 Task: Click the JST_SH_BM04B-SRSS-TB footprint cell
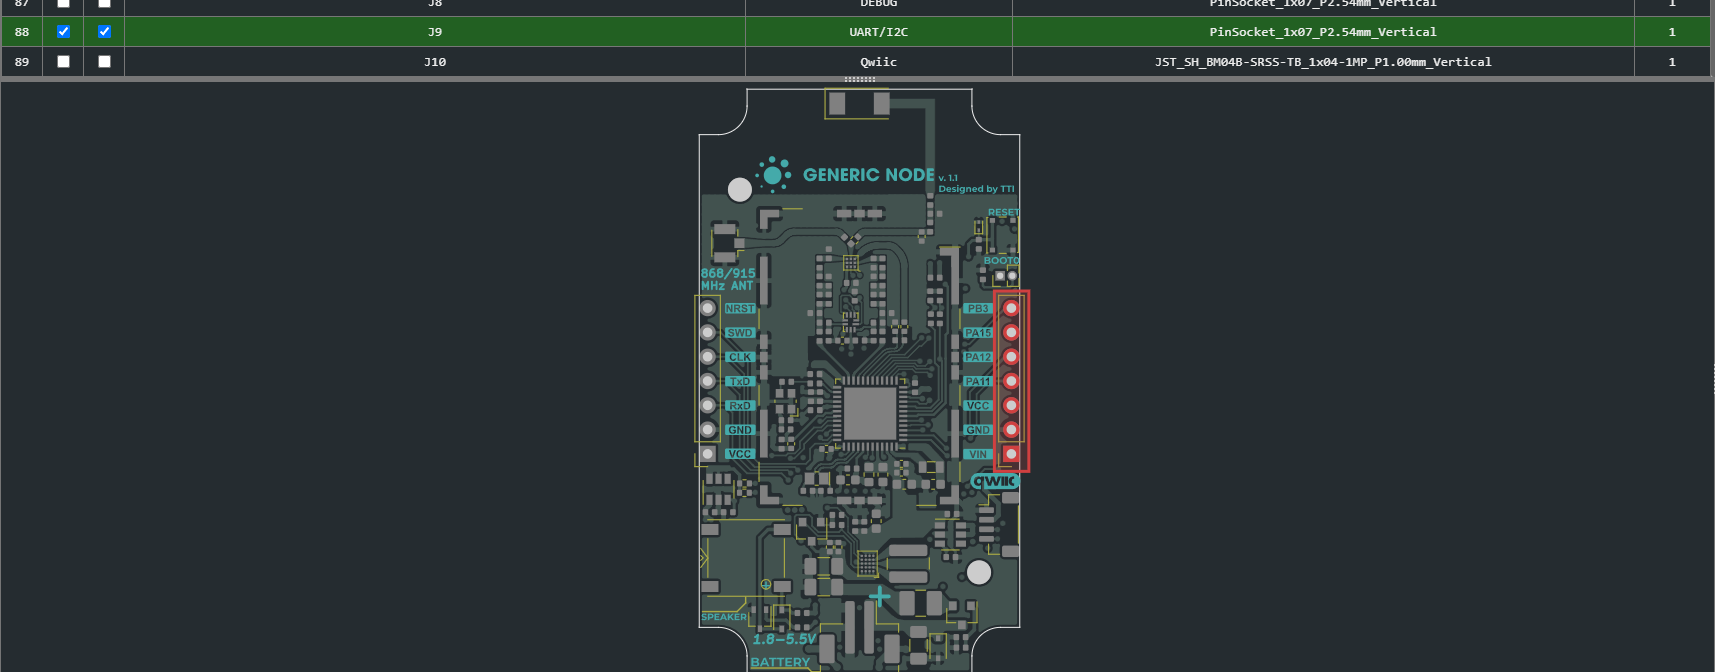(1323, 62)
